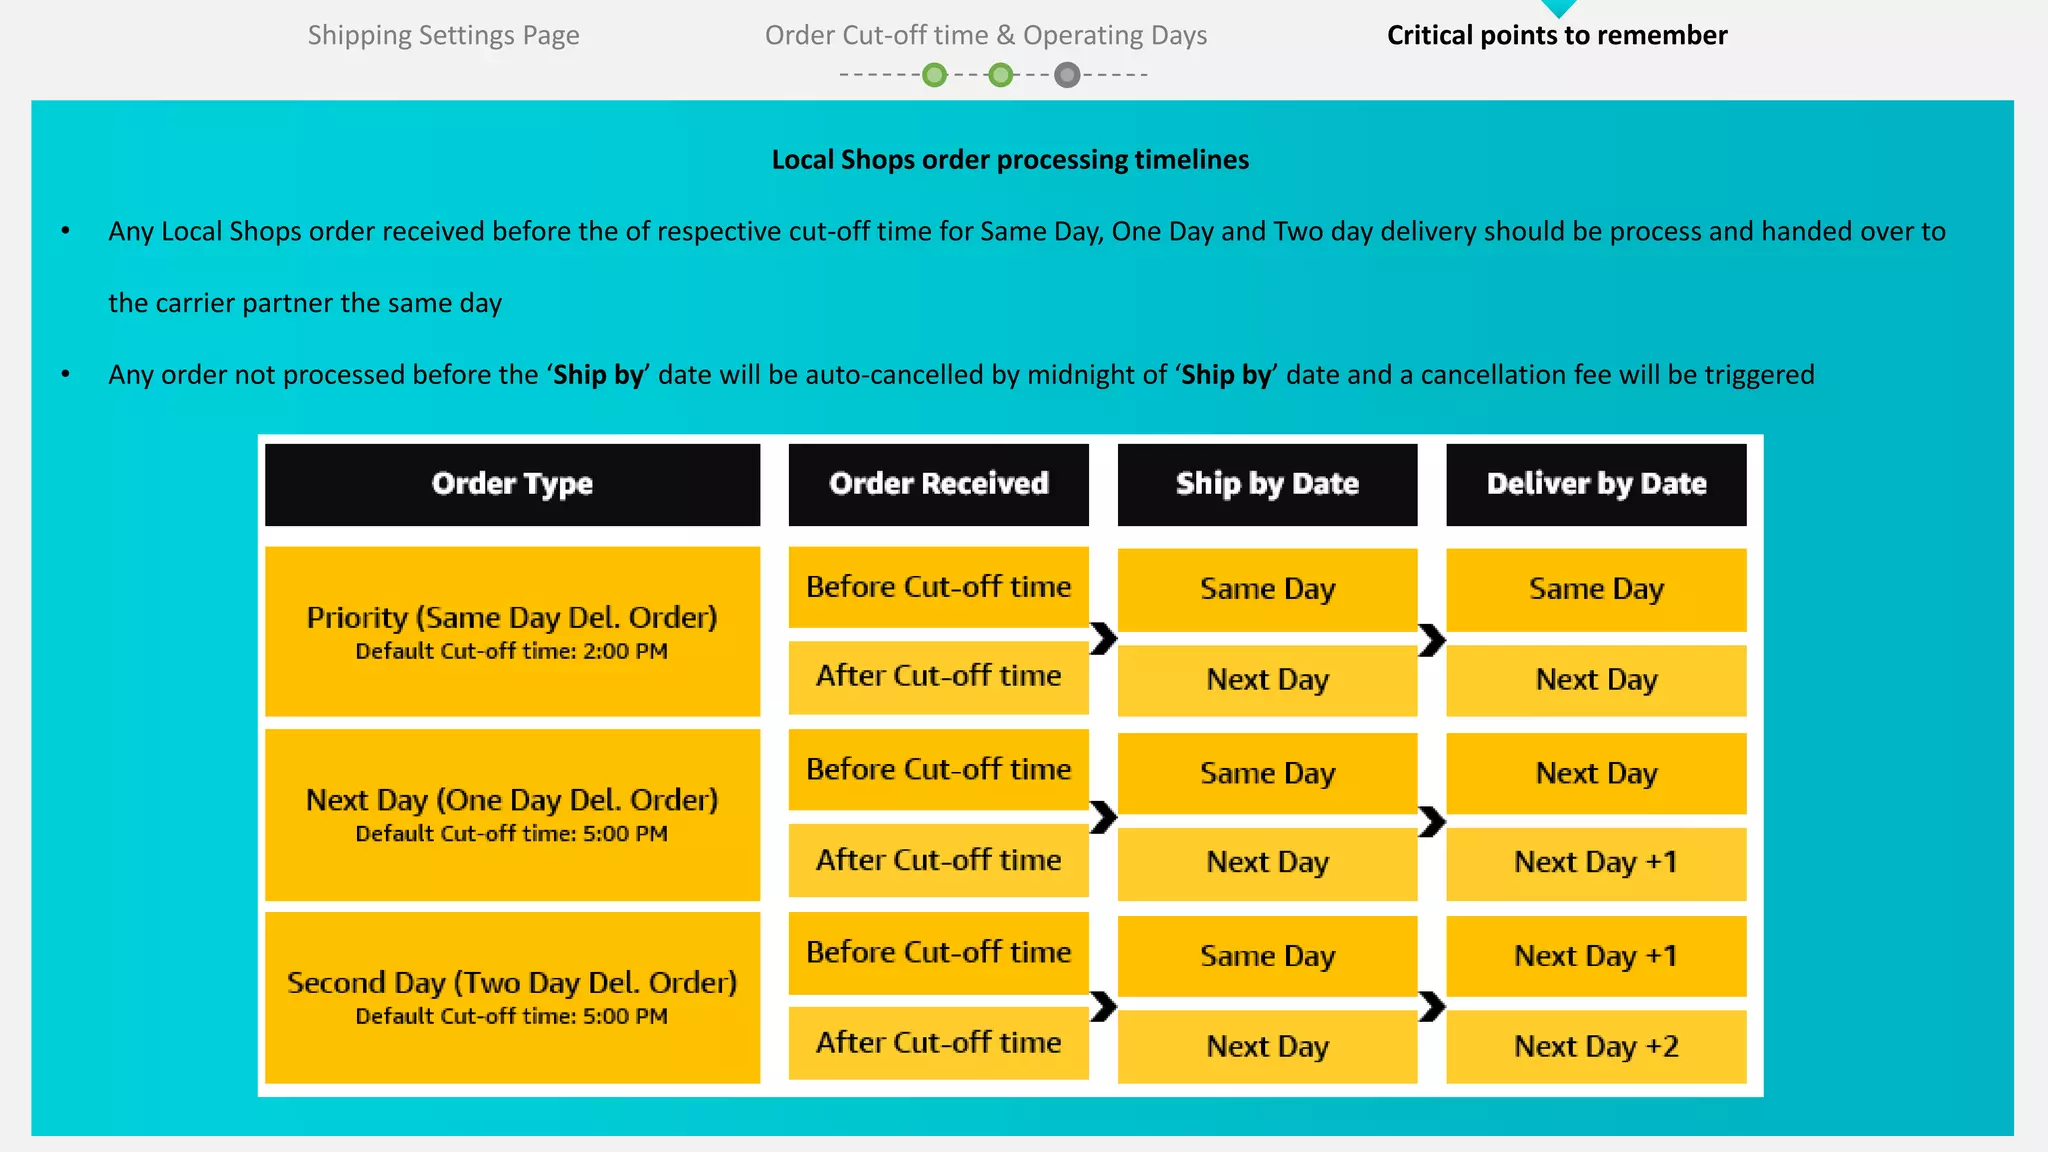Screen dimensions: 2048x1152
Task: Click the chevron arrow after Second Day order received
Action: 1103,1006
